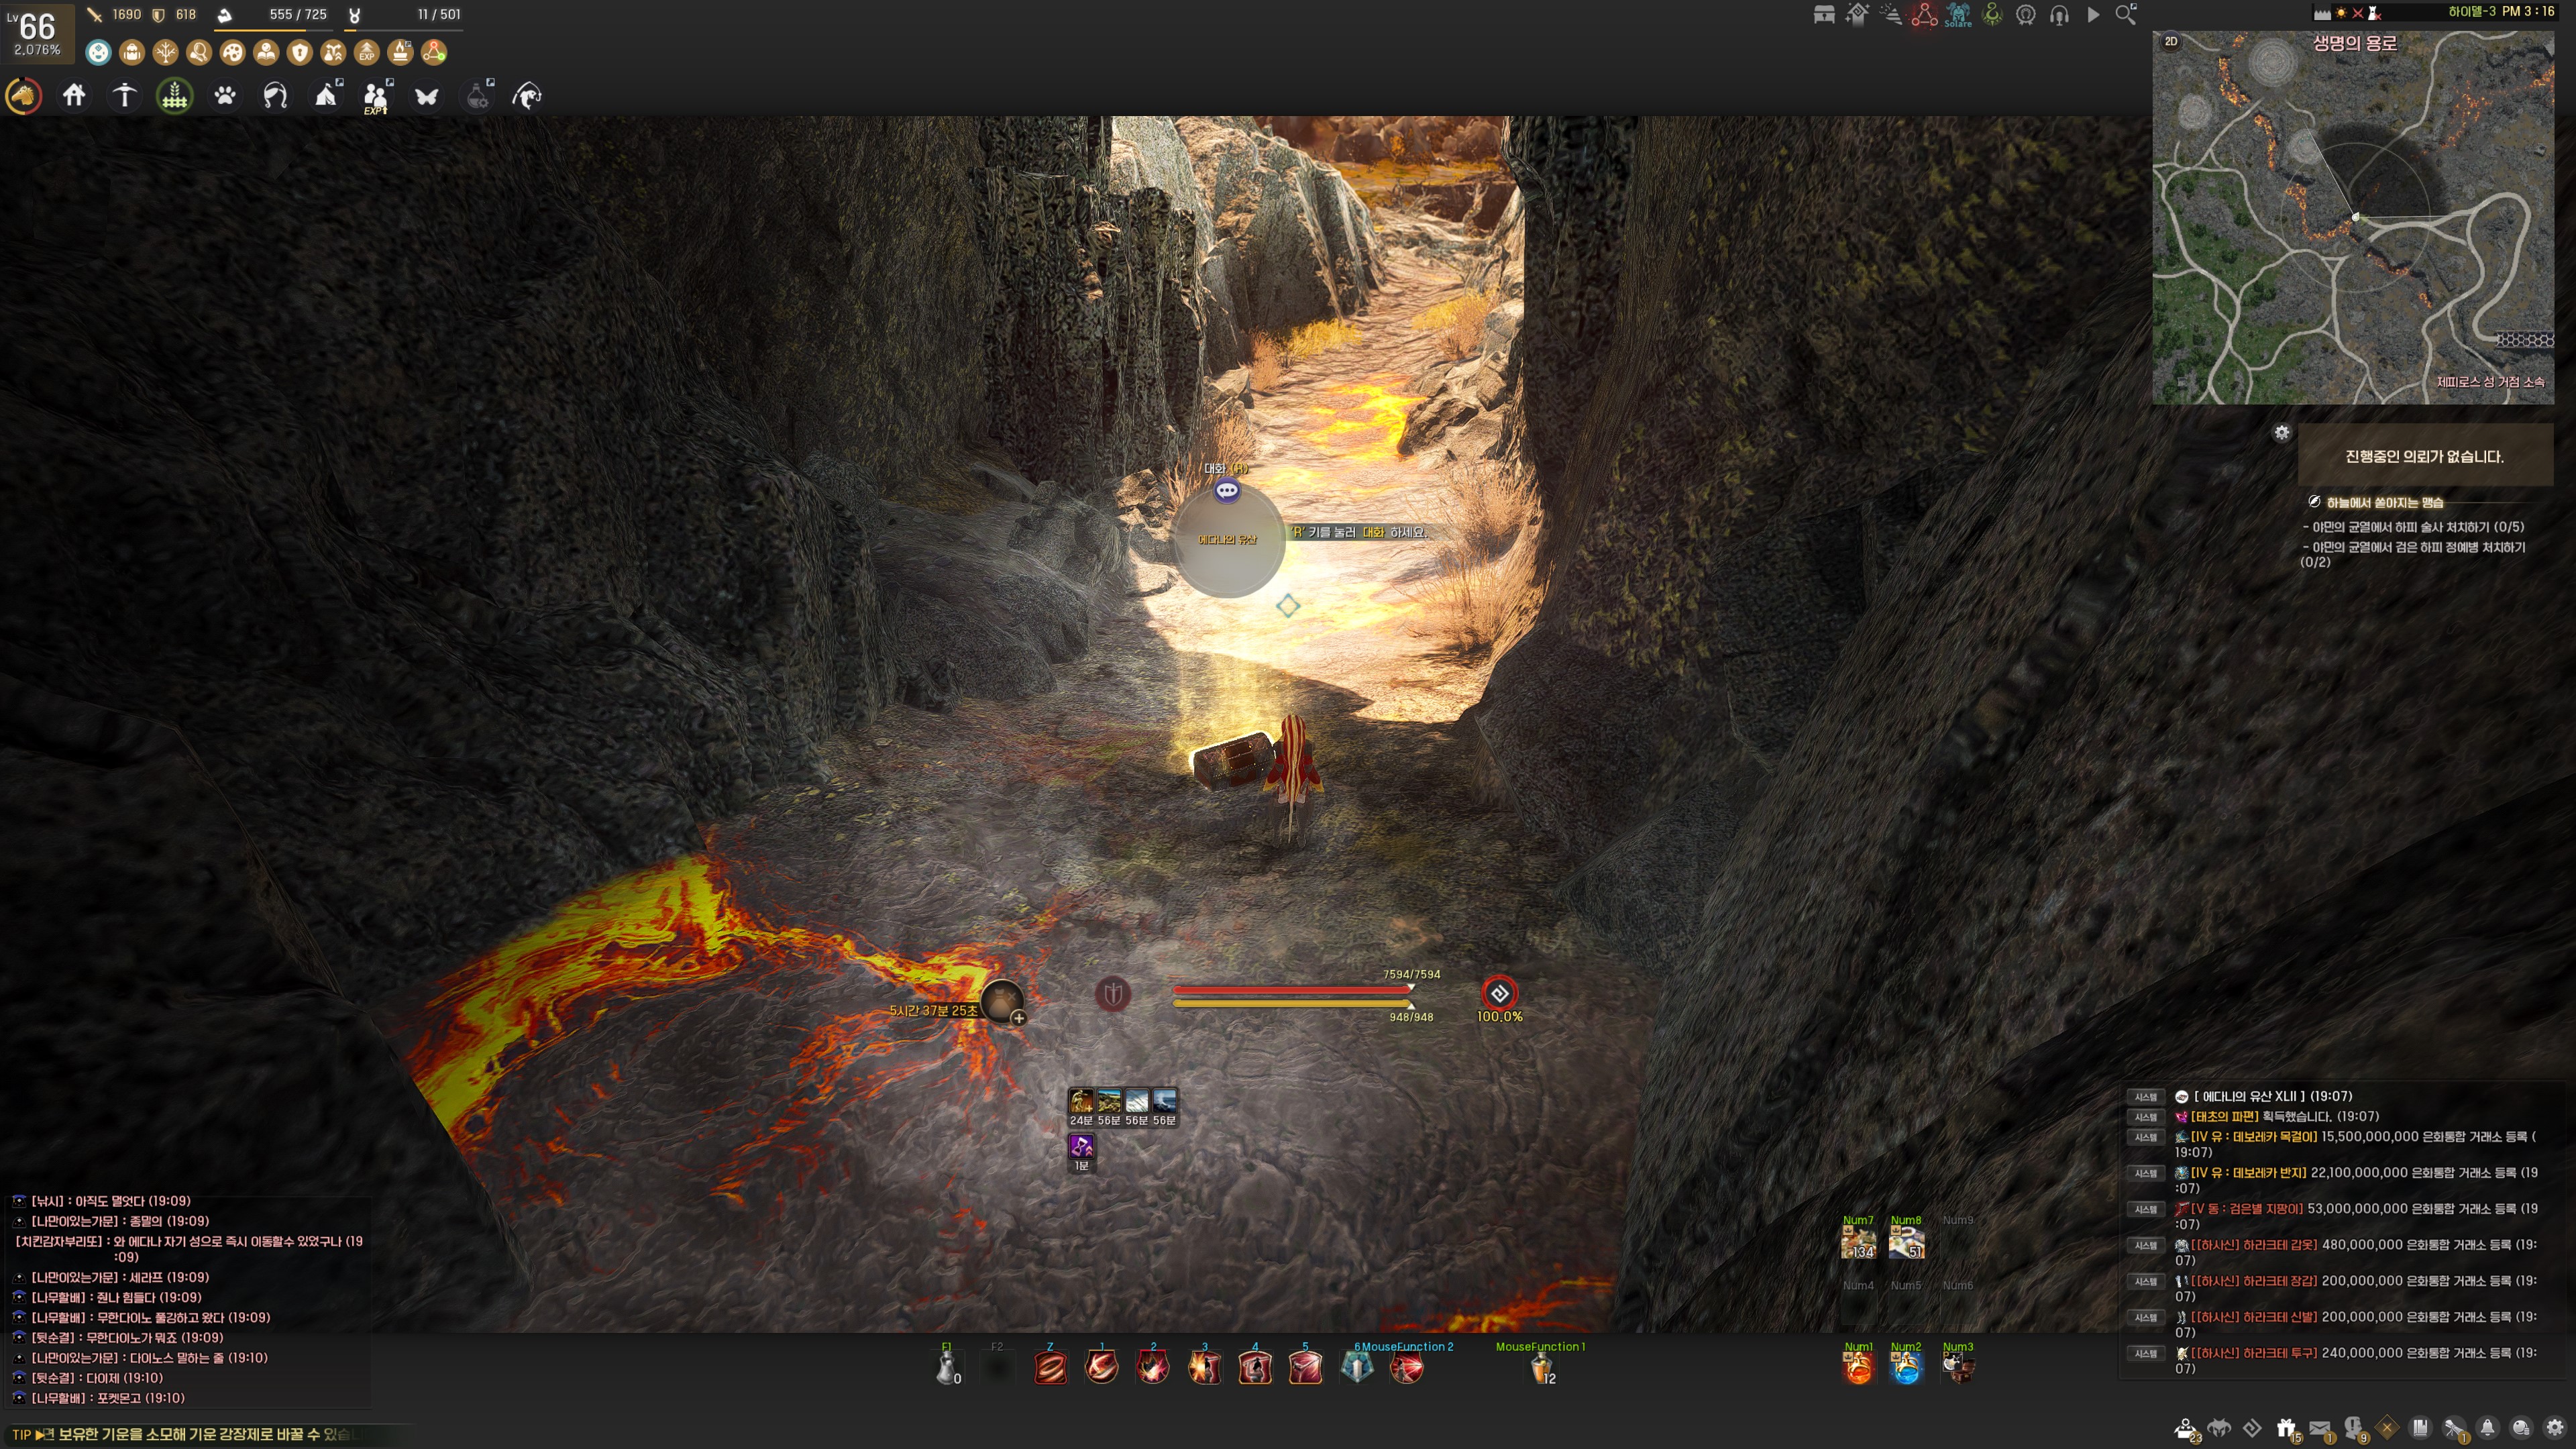This screenshot has width=2576, height=1449.
Task: Open the gift box rewards icon
Action: pos(2286,1428)
